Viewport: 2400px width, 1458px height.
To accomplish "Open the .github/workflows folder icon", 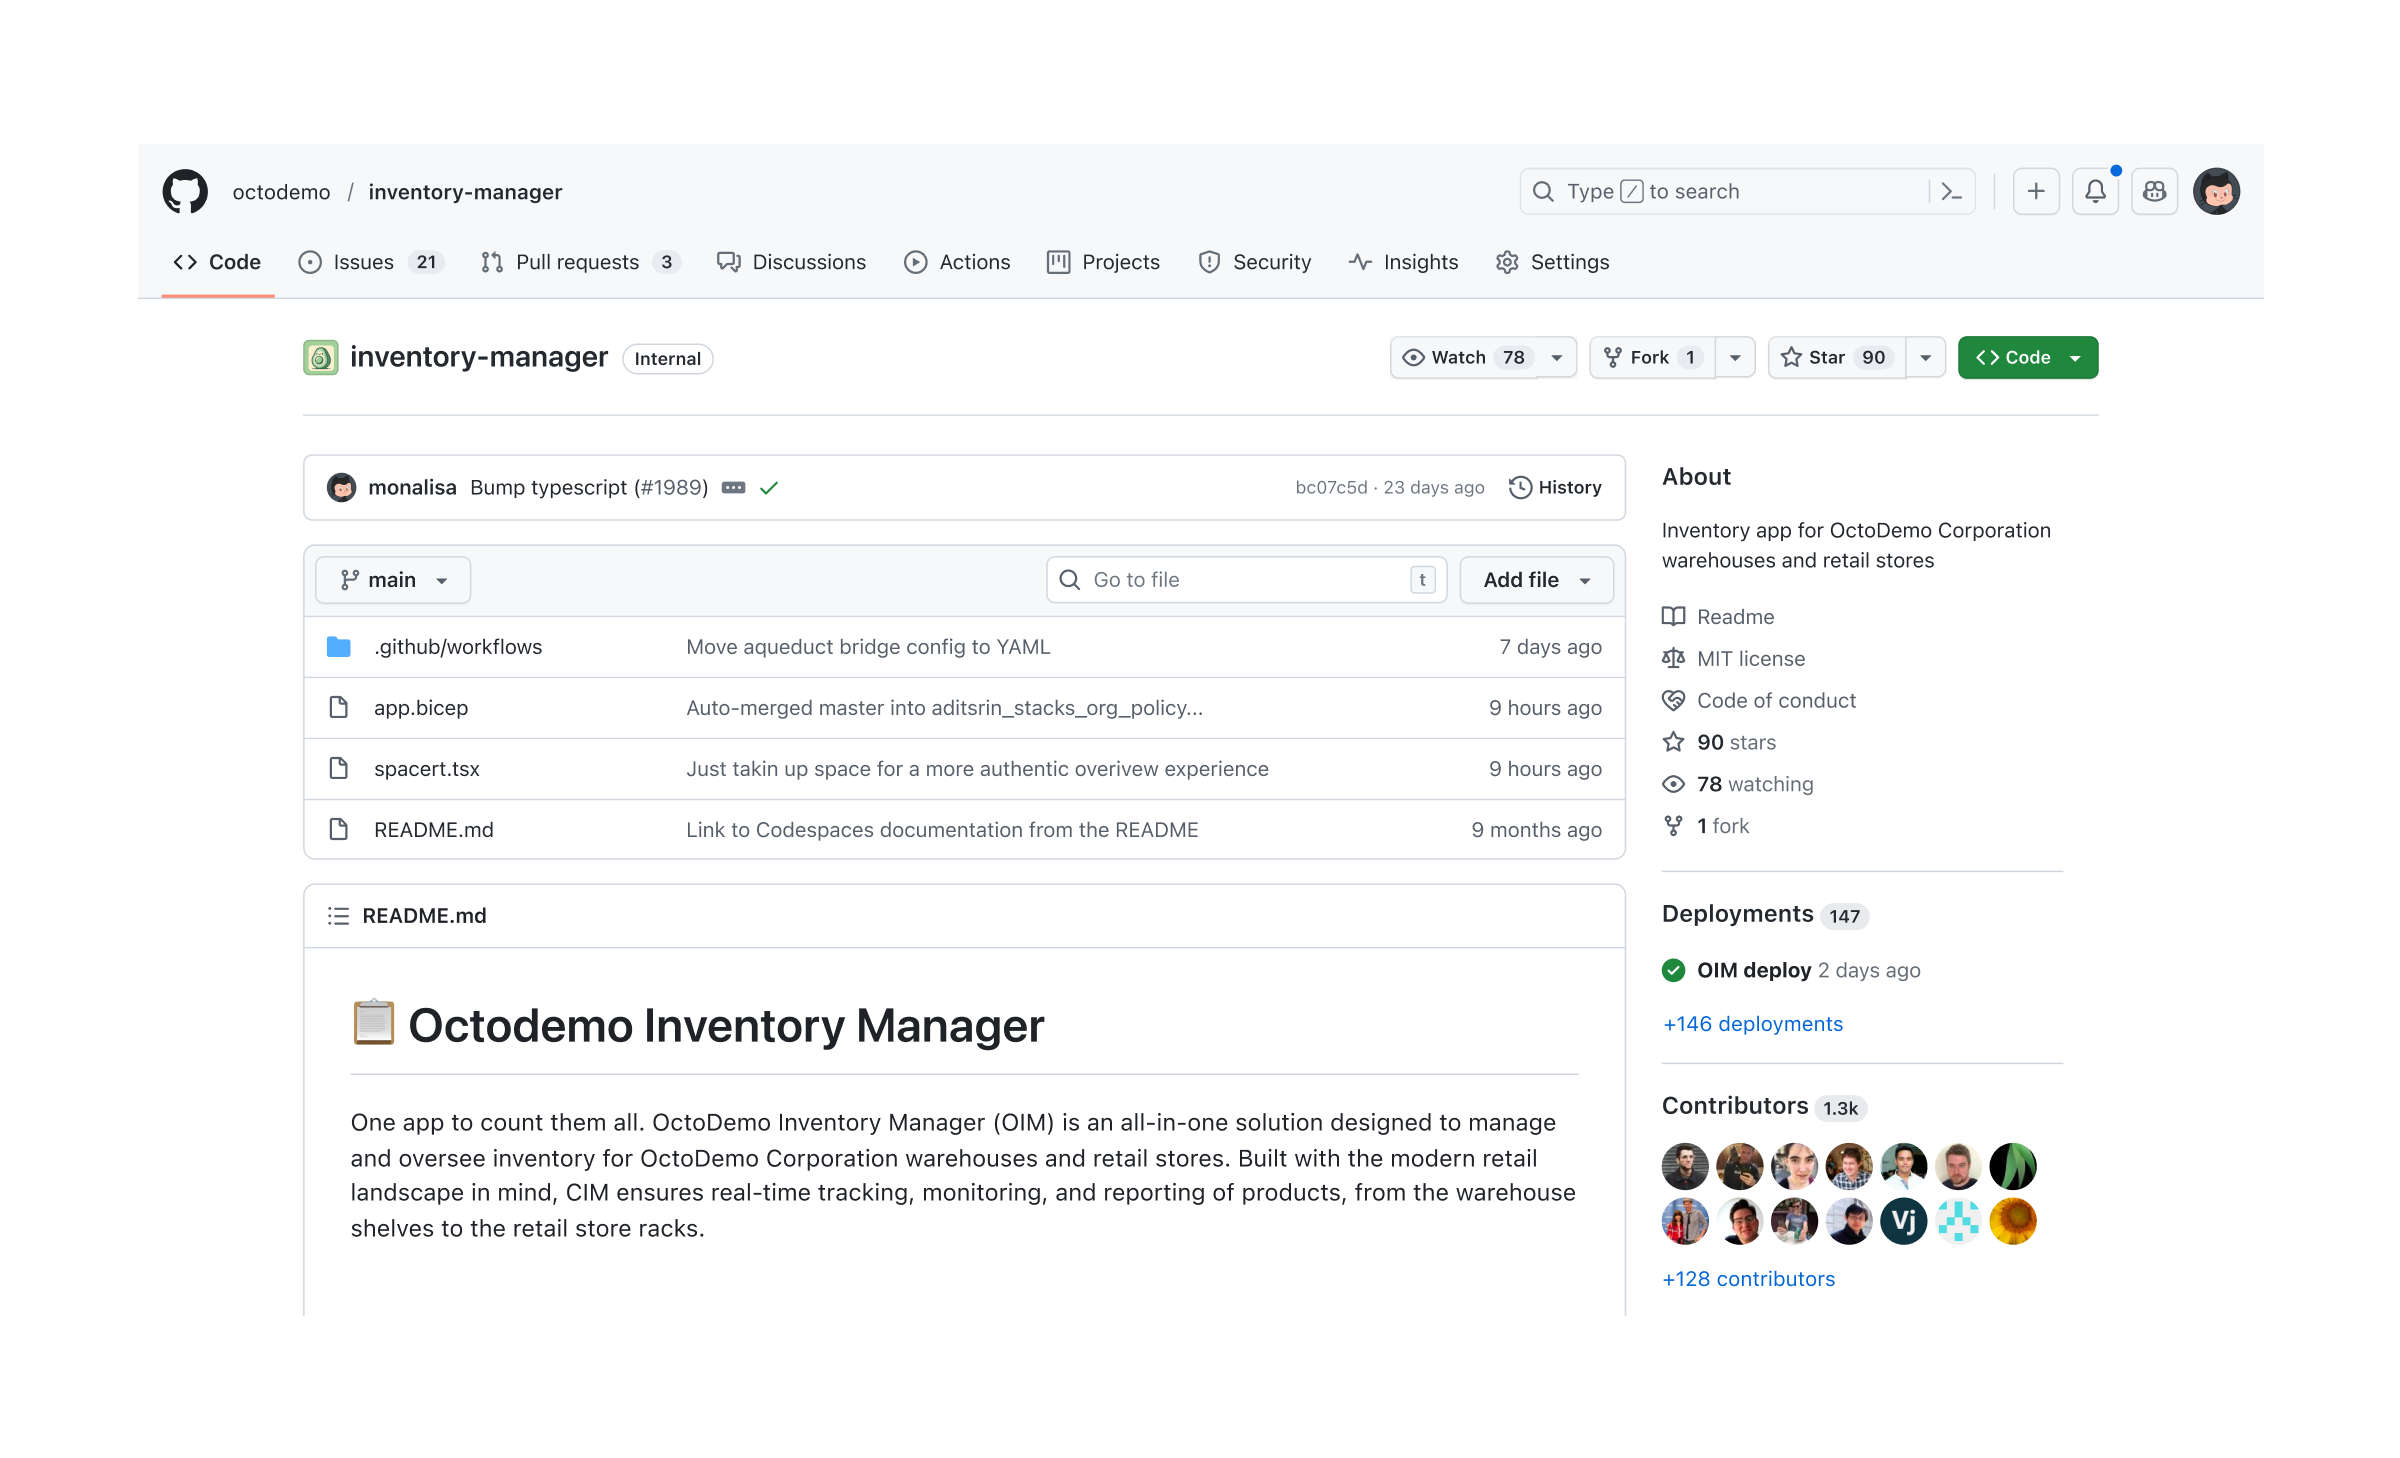I will coord(340,646).
